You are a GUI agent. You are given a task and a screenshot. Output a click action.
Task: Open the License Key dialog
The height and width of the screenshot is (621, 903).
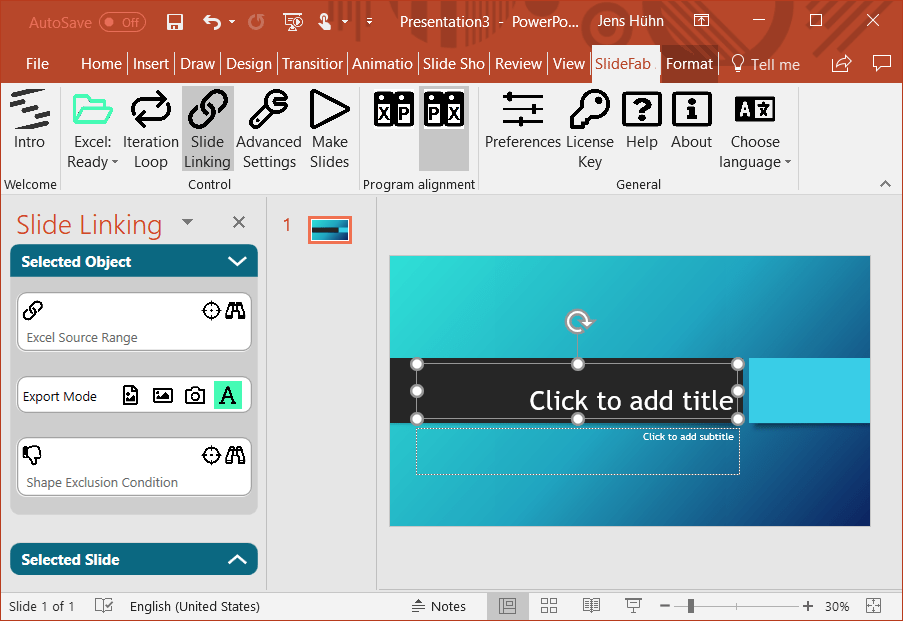(x=590, y=128)
